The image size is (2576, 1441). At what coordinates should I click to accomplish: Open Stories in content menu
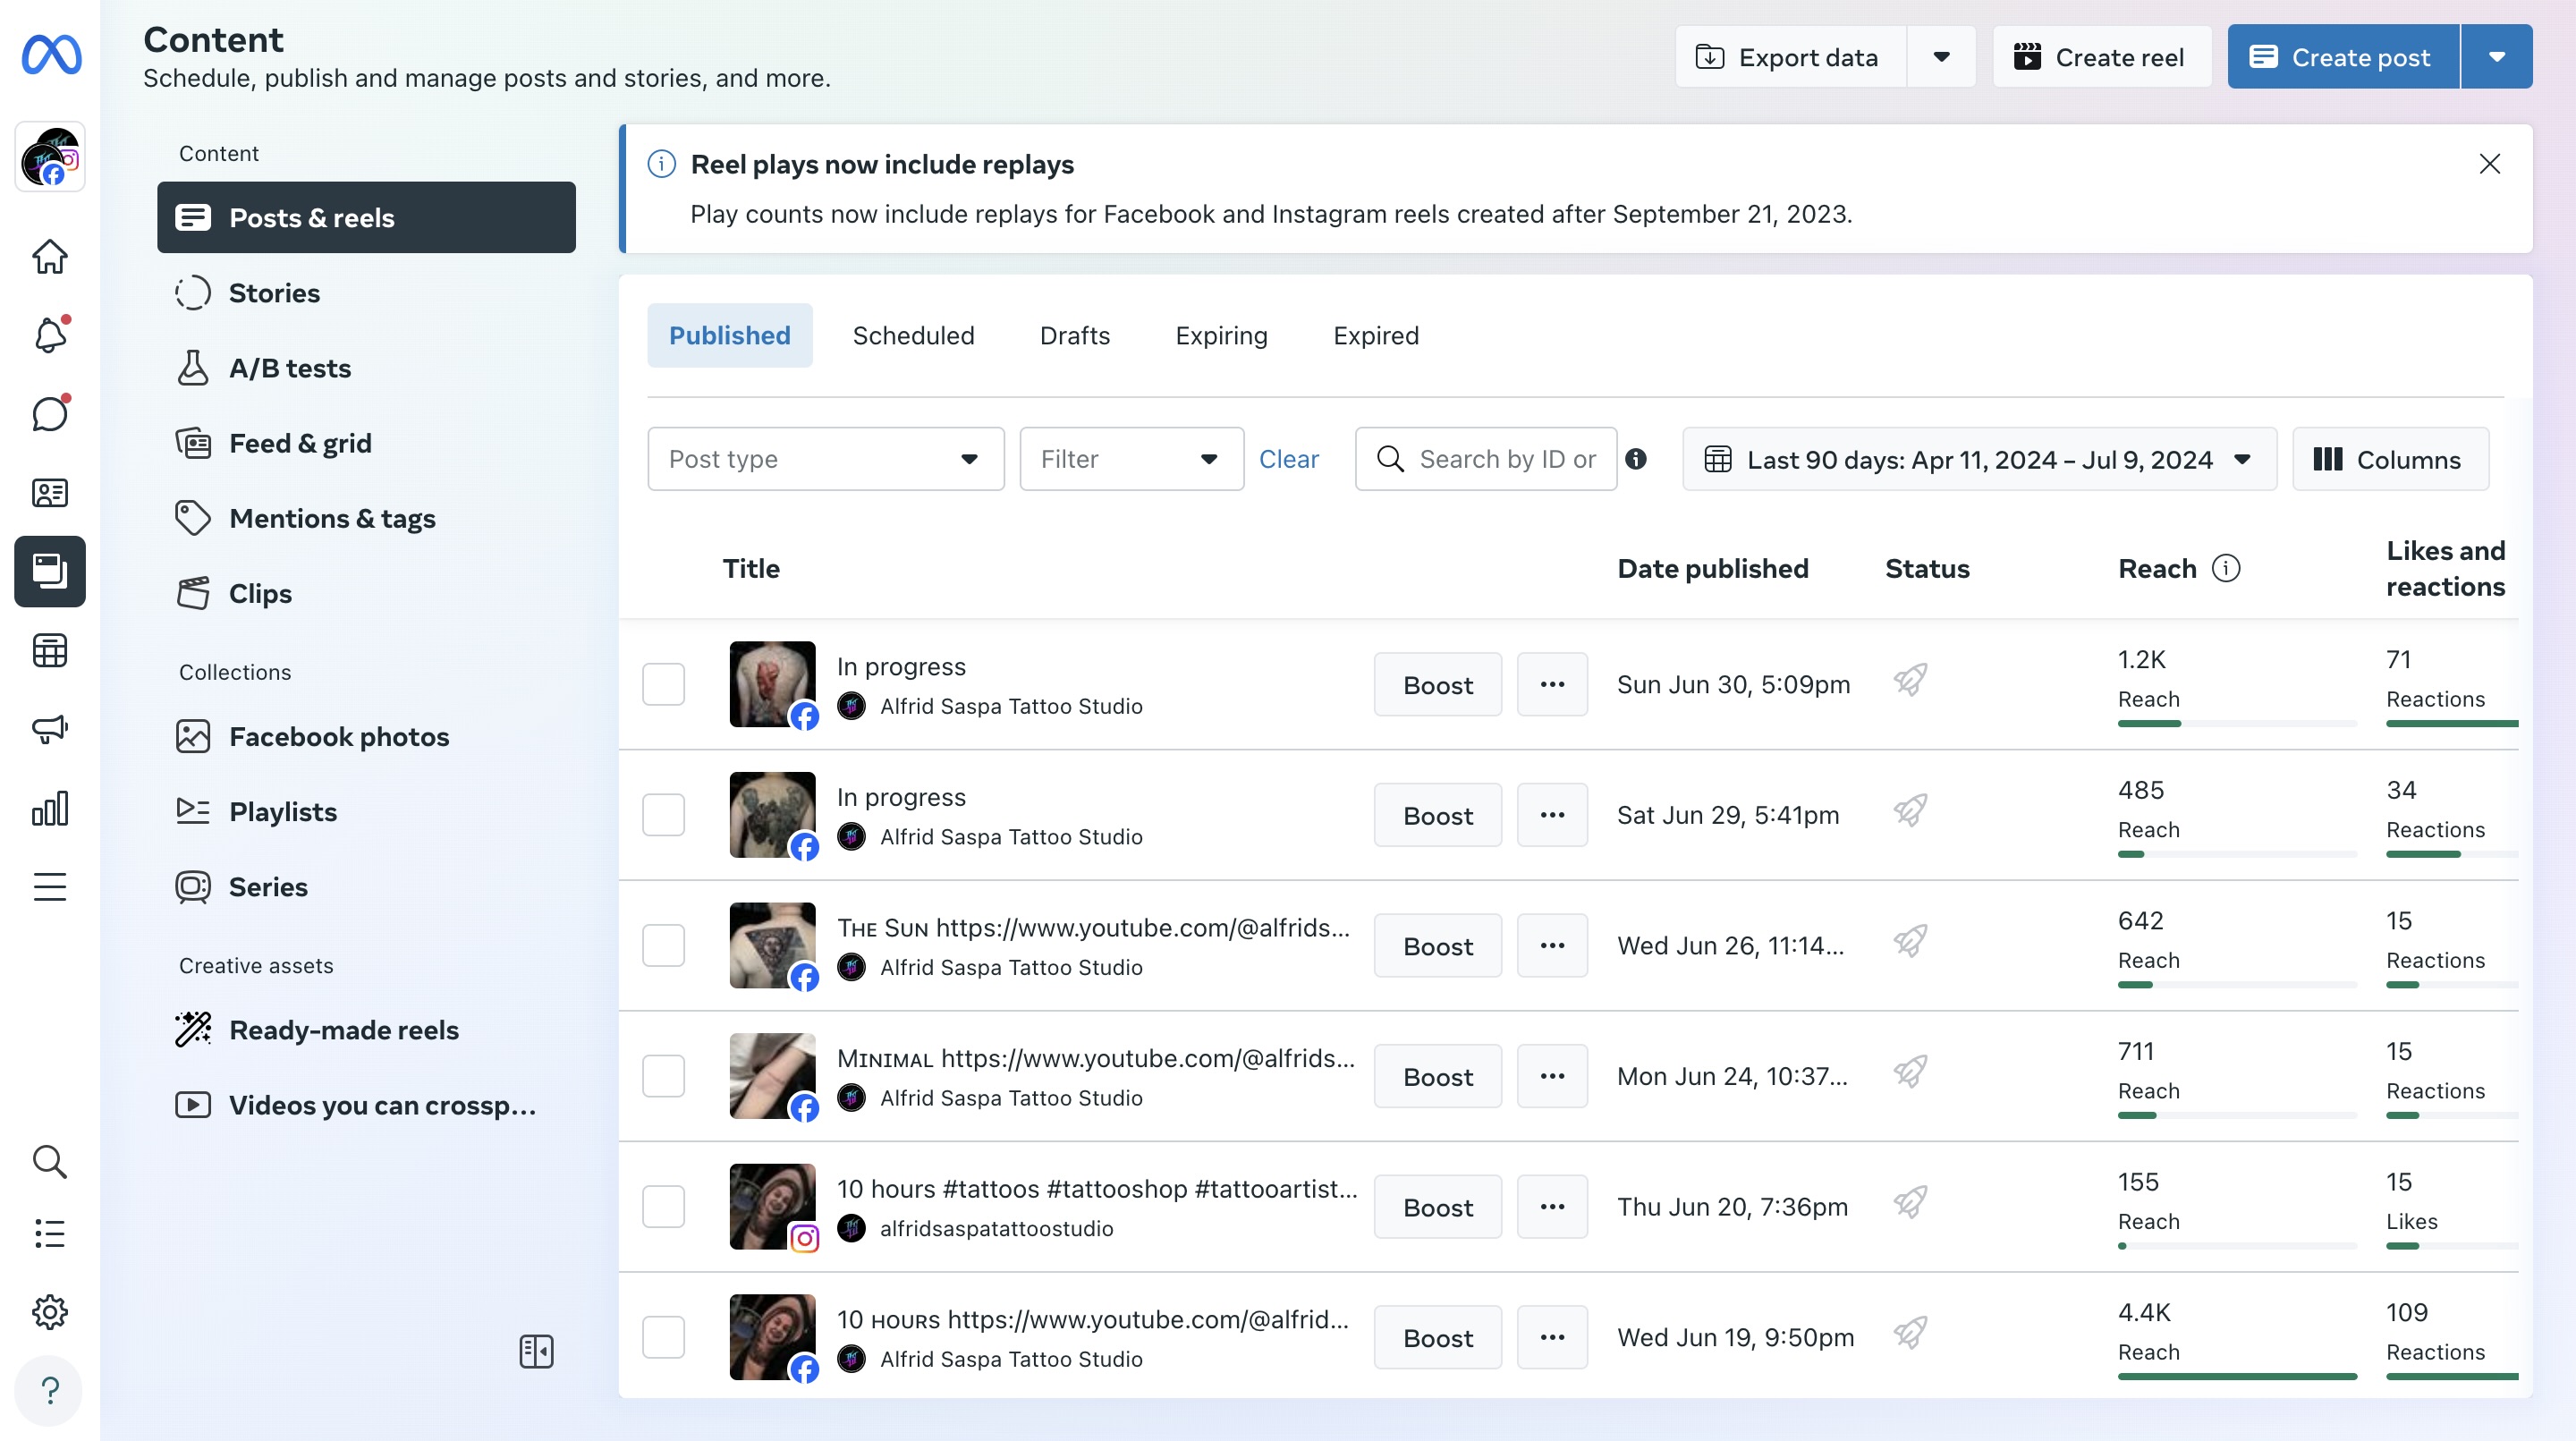coord(274,293)
